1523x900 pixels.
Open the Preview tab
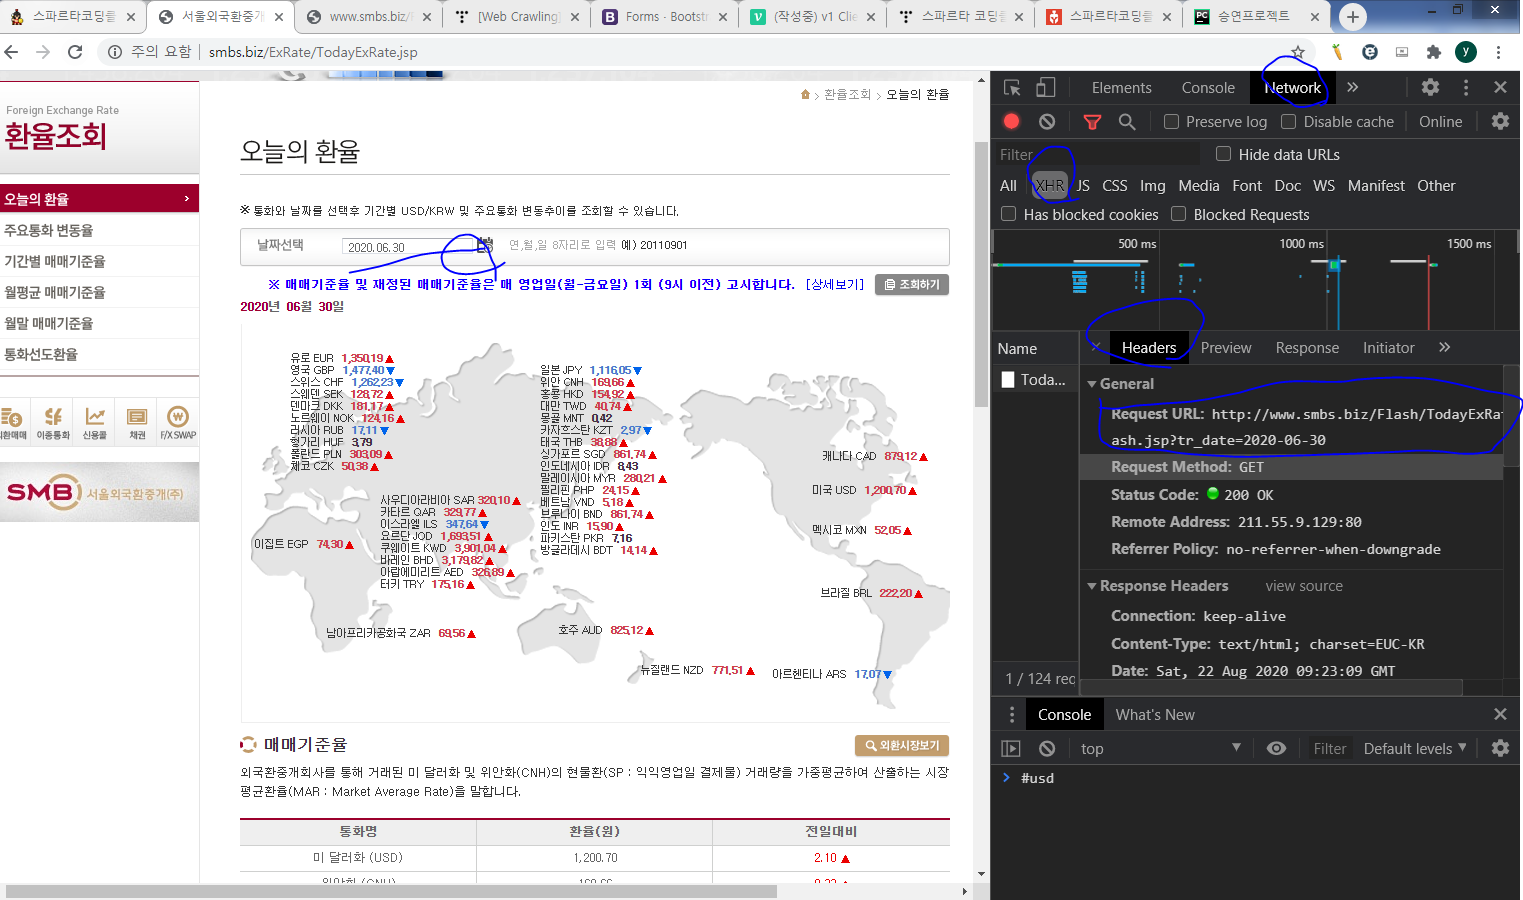click(1226, 348)
